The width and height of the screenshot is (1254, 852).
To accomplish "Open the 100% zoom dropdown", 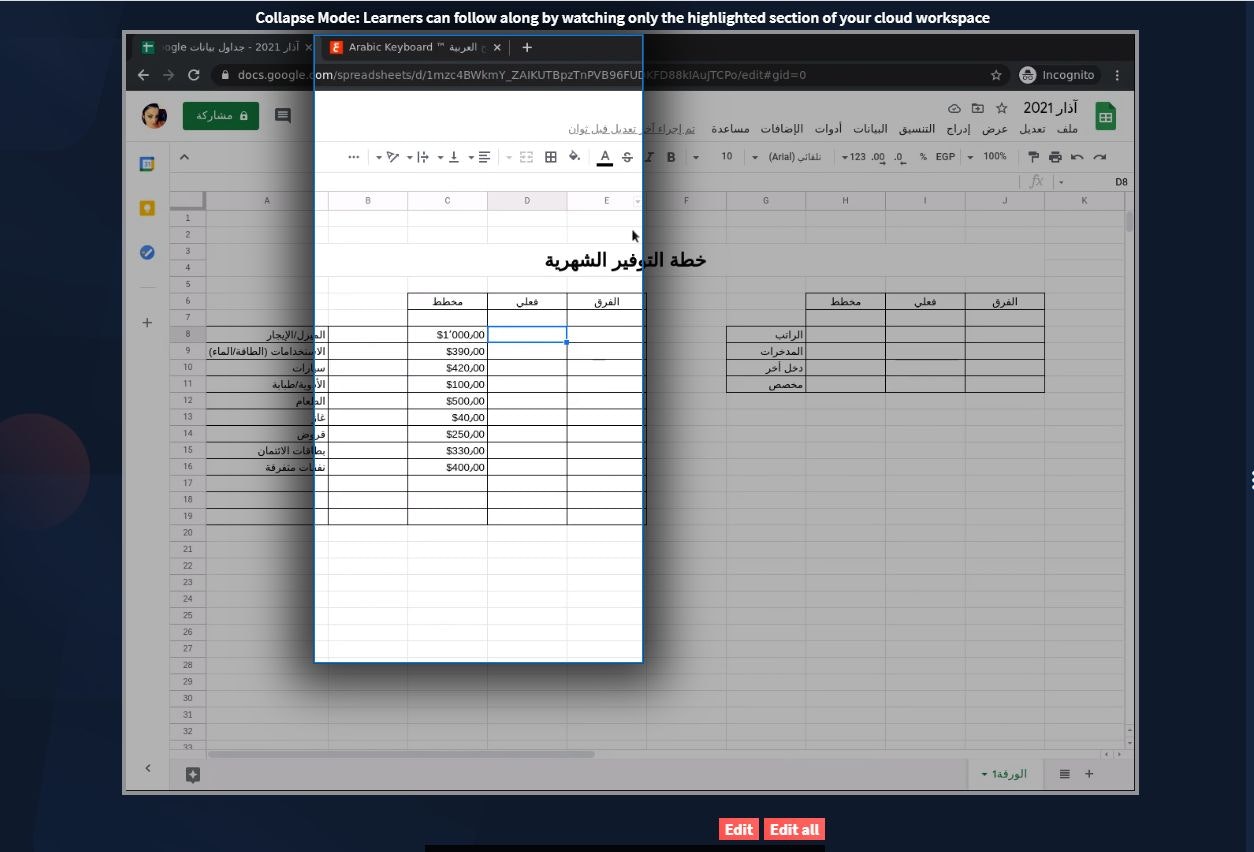I will tap(988, 157).
